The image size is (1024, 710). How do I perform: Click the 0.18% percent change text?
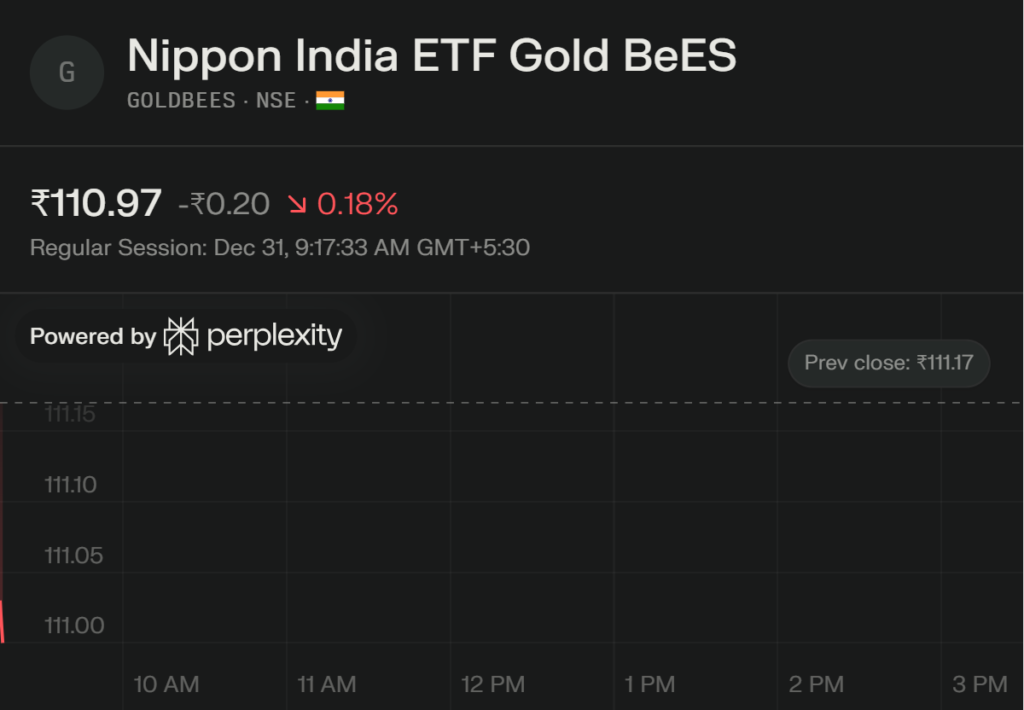[x=357, y=205]
